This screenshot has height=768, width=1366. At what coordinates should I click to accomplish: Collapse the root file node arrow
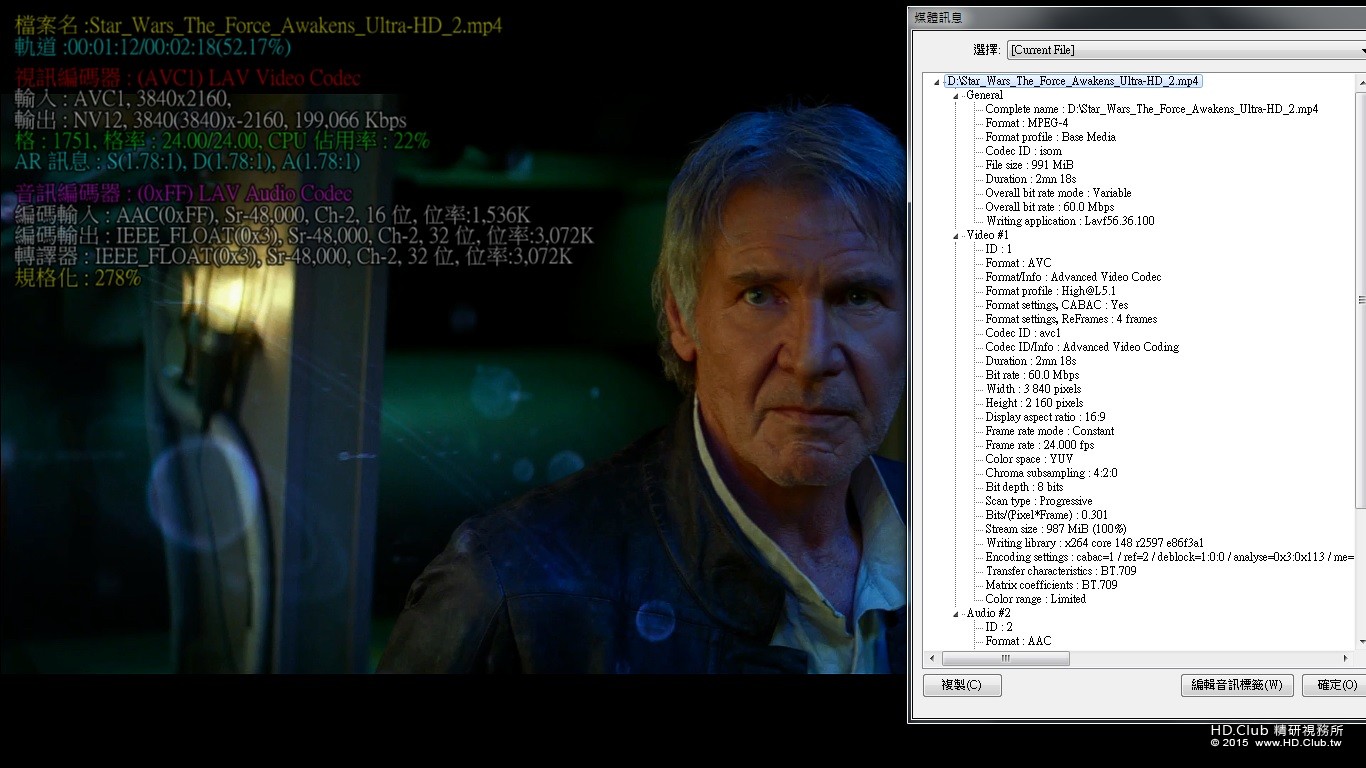pyautogui.click(x=937, y=82)
